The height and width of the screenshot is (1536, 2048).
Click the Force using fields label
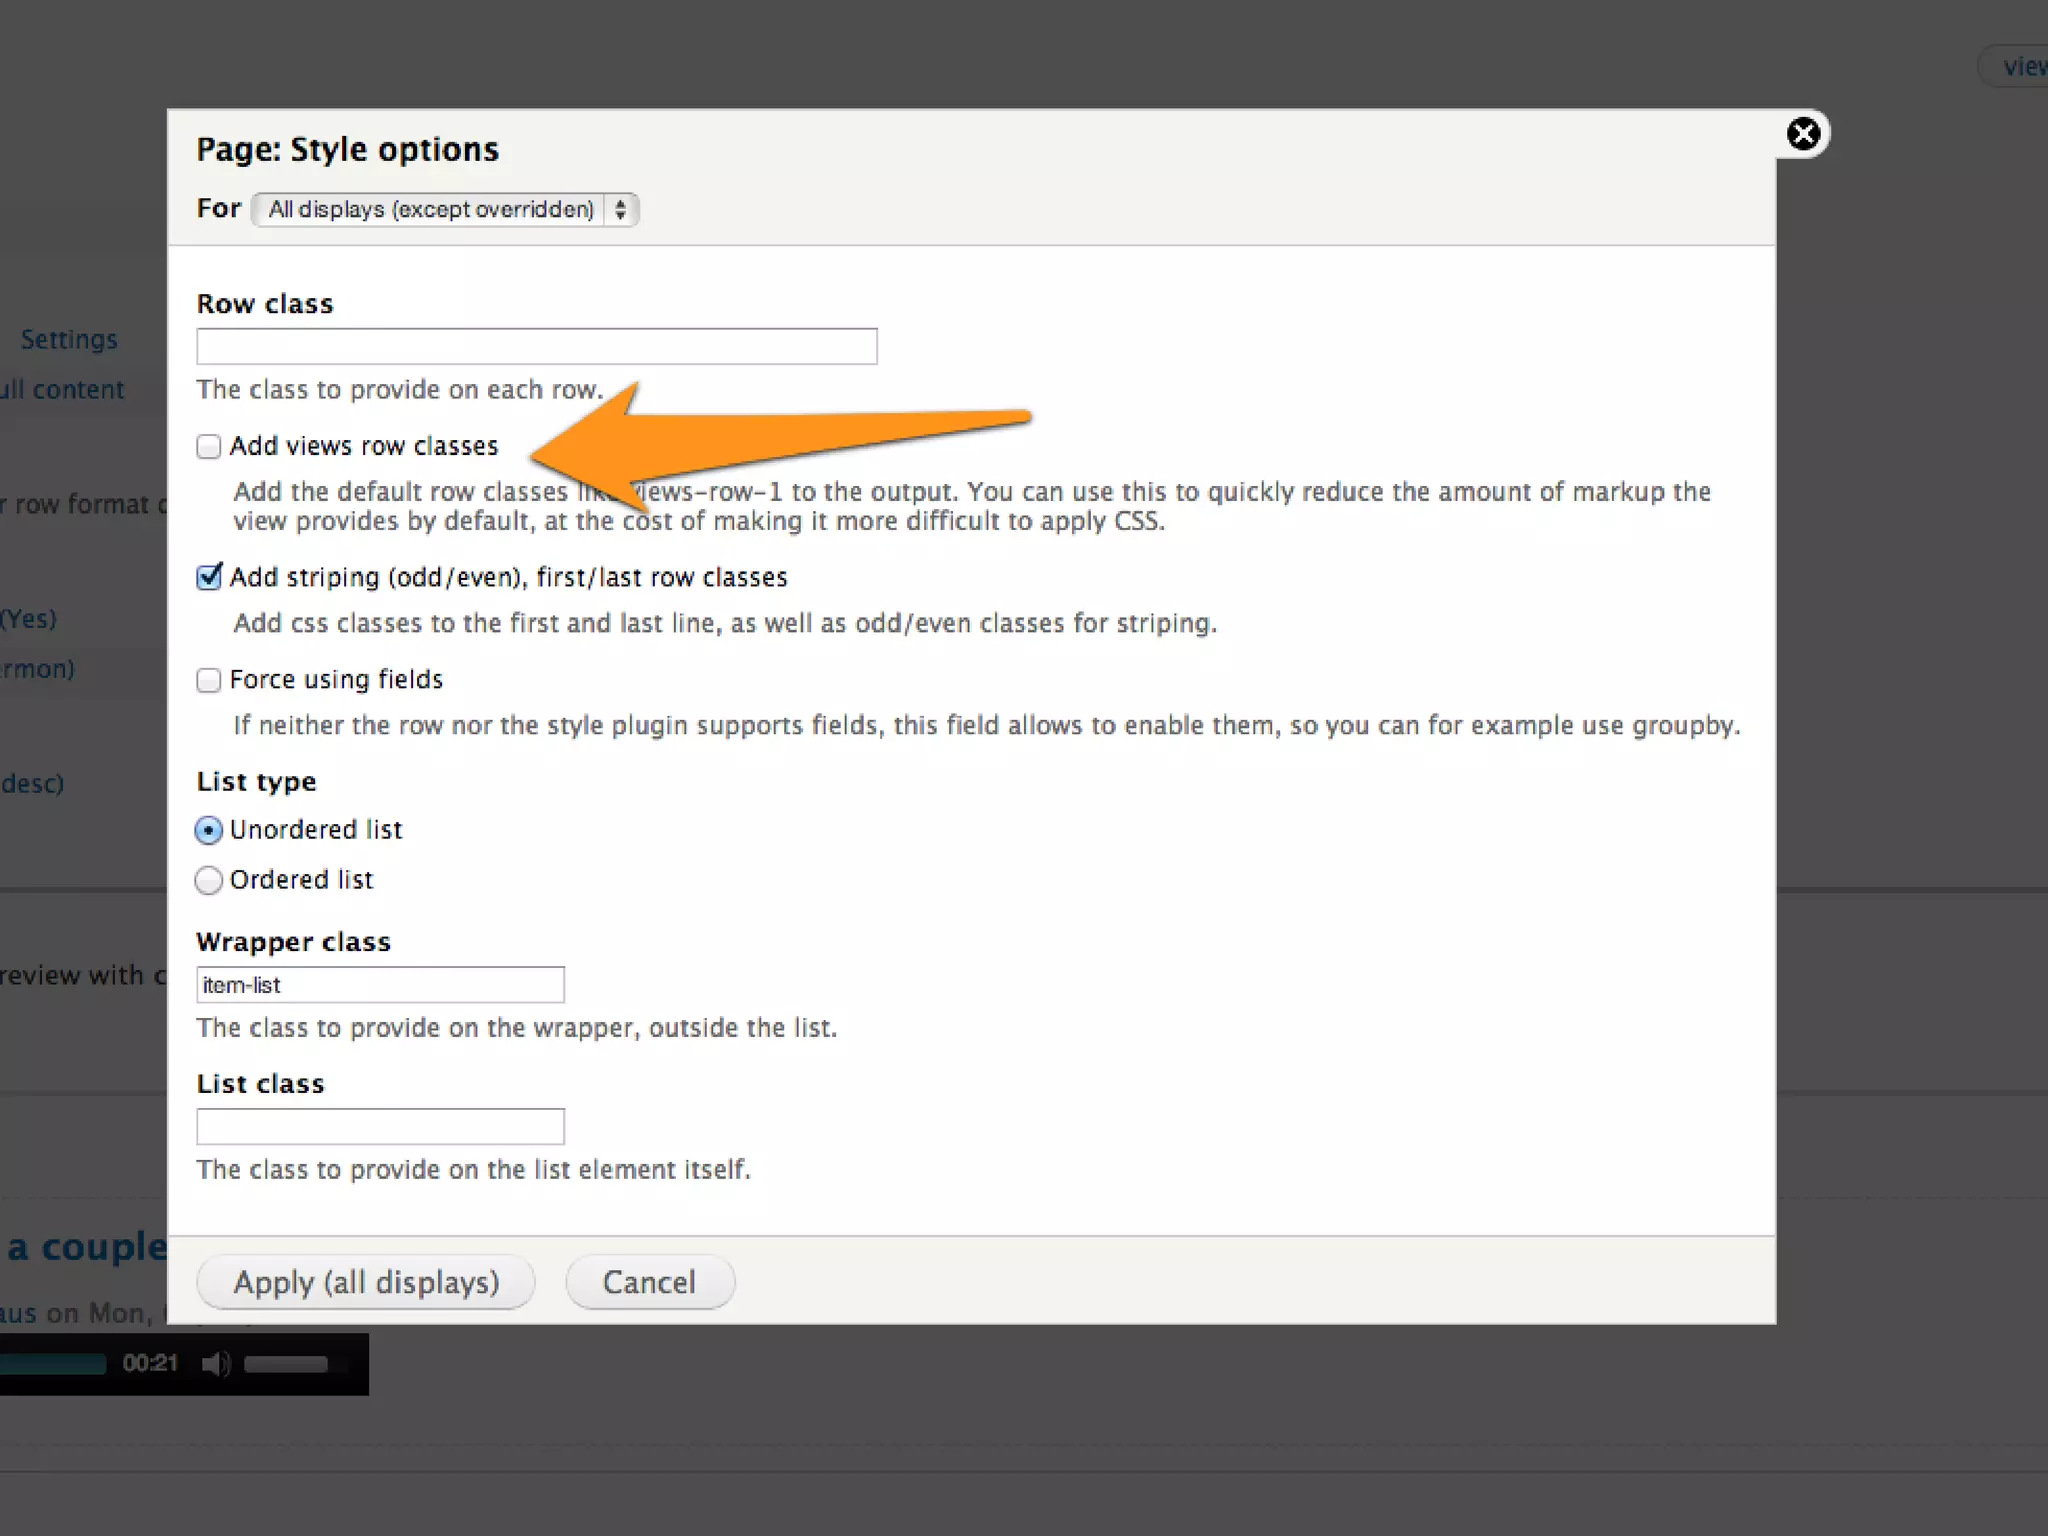pyautogui.click(x=336, y=680)
